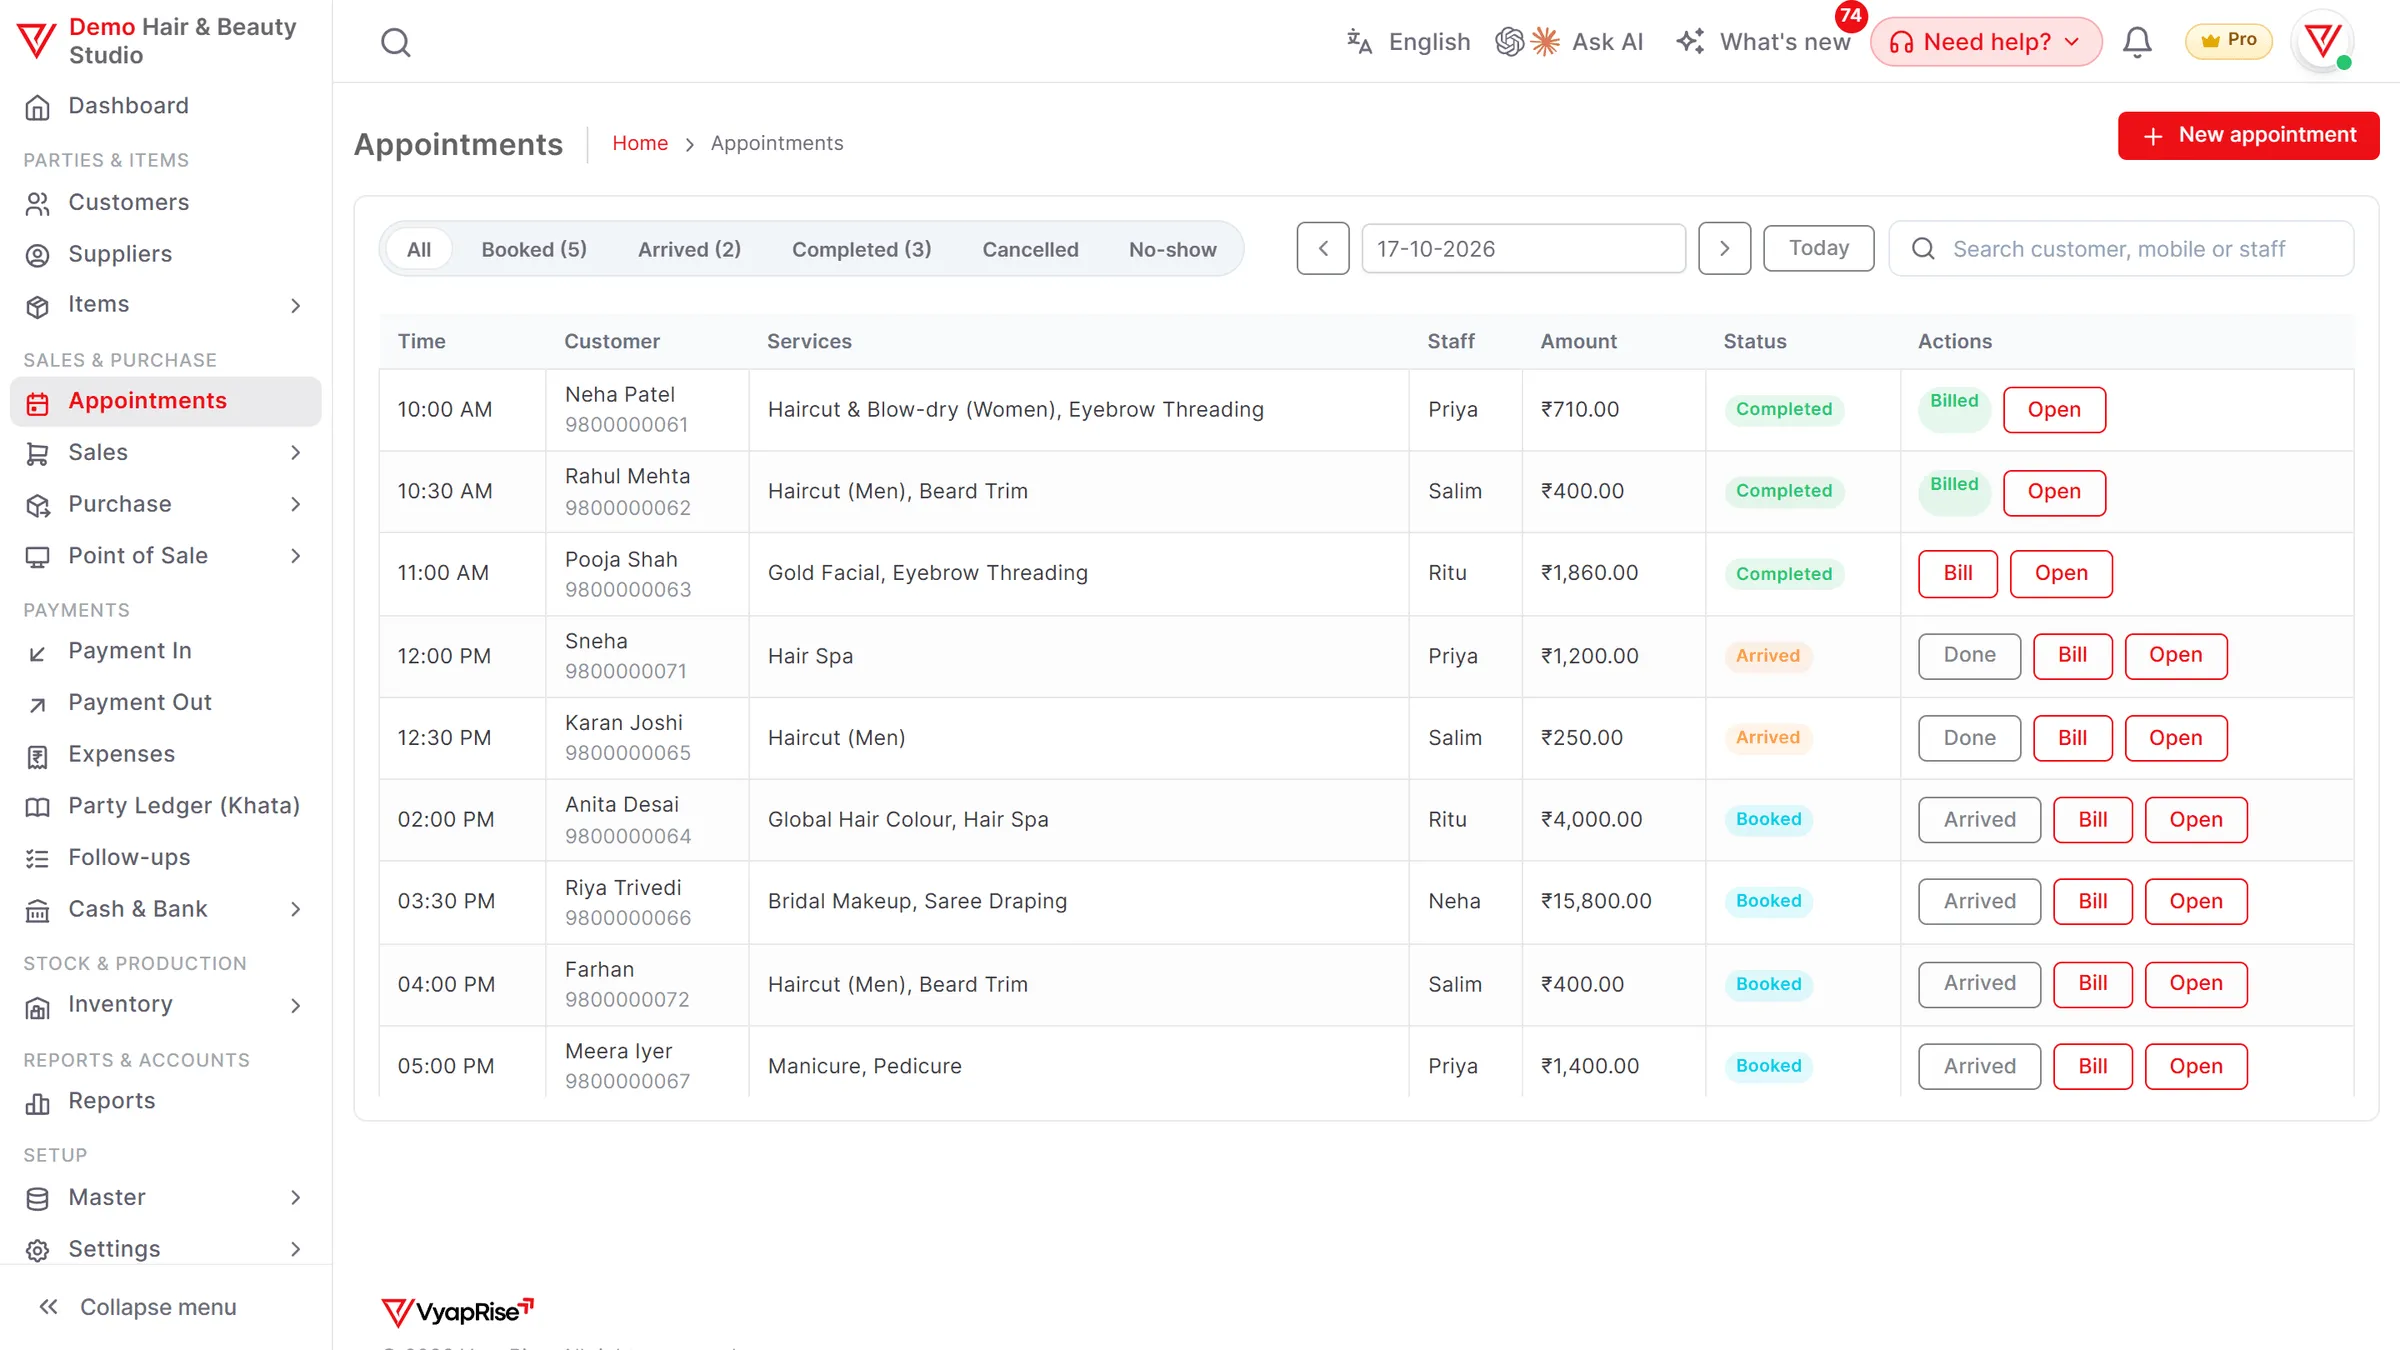This screenshot has width=2400, height=1350.
Task: Select the No-show filter tab
Action: point(1172,249)
